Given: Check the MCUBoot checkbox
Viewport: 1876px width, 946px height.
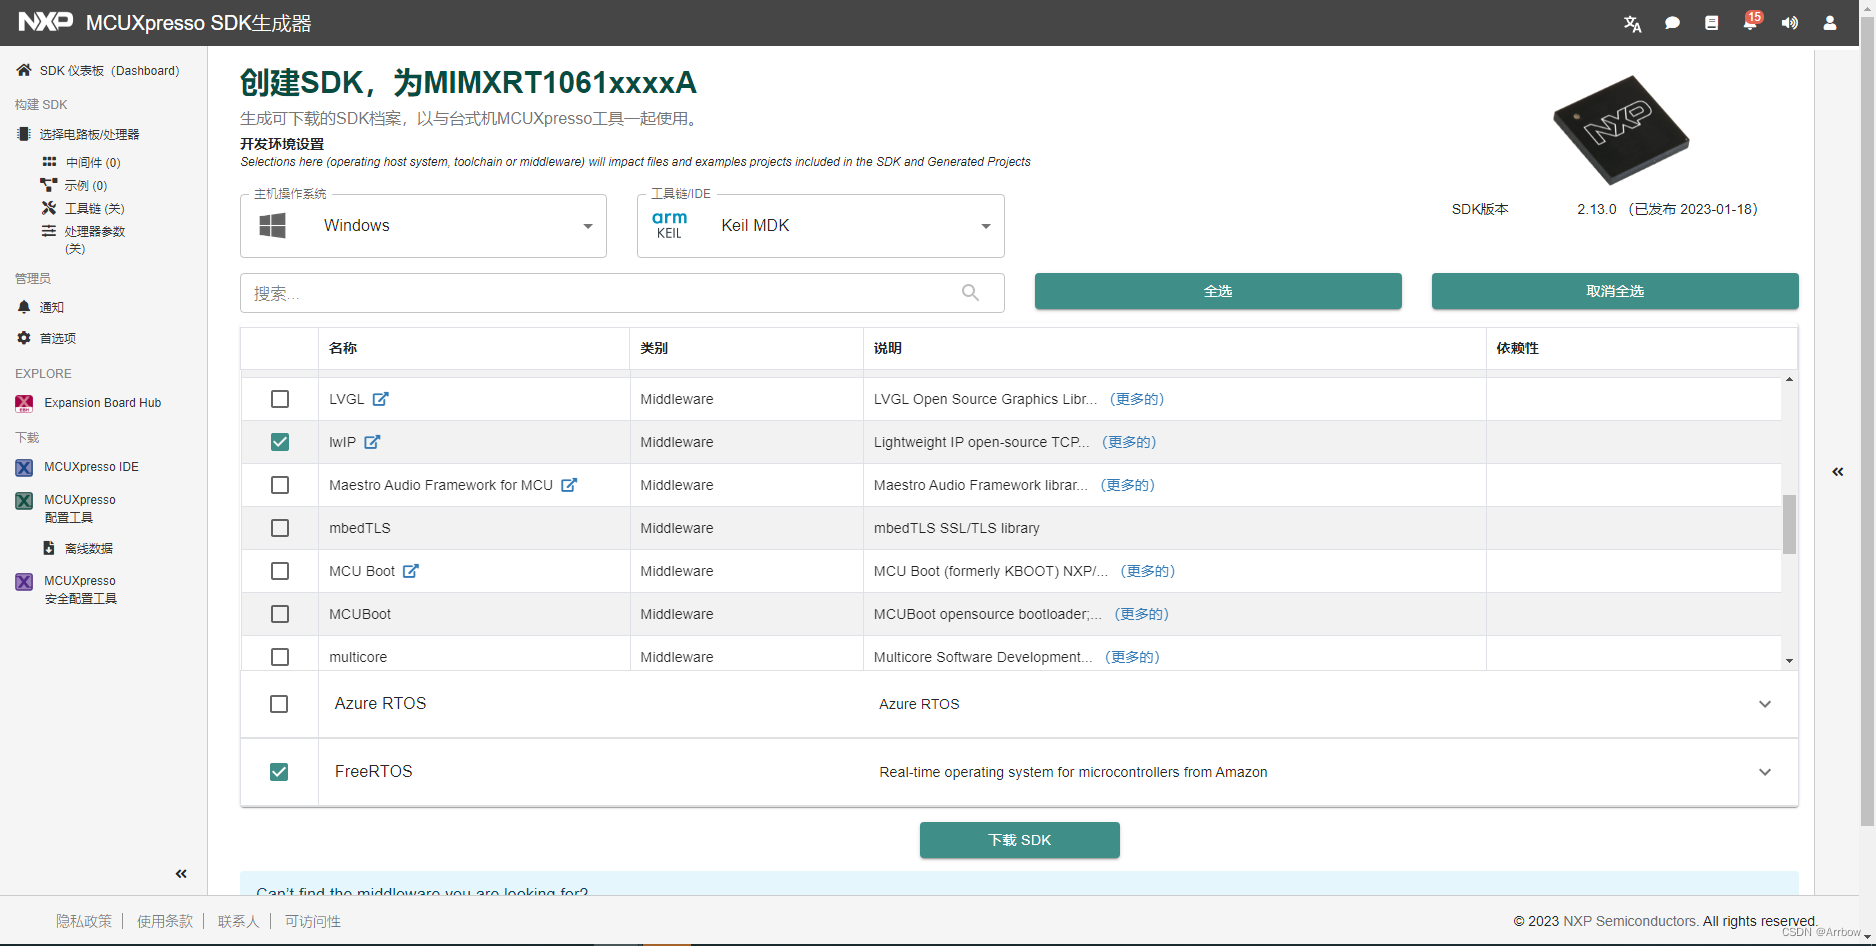Looking at the screenshot, I should 280,614.
